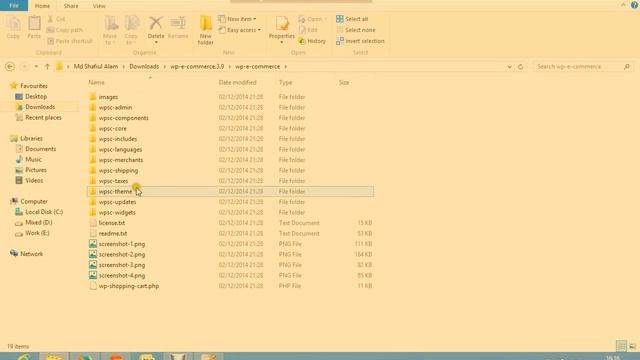Open the New item dropdown

[238, 19]
